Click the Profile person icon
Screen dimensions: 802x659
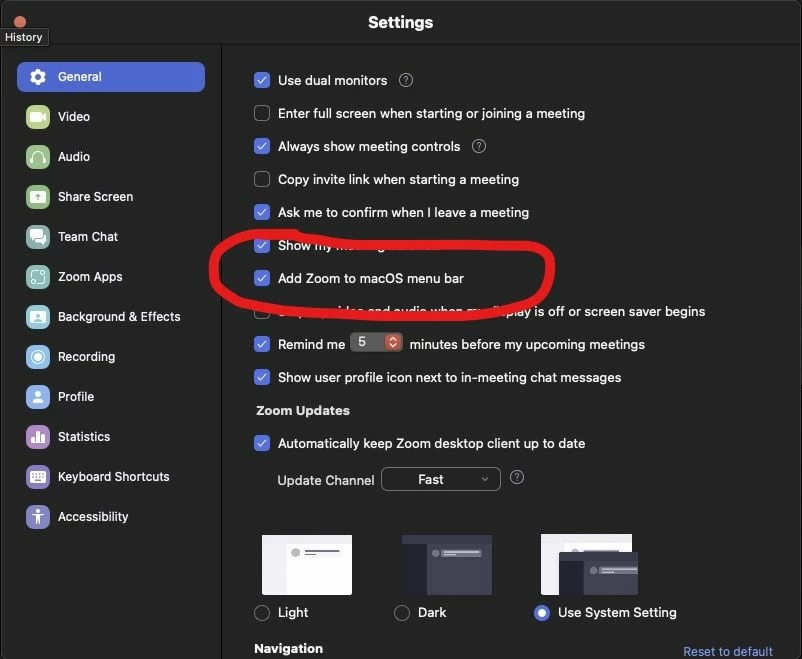click(x=38, y=397)
